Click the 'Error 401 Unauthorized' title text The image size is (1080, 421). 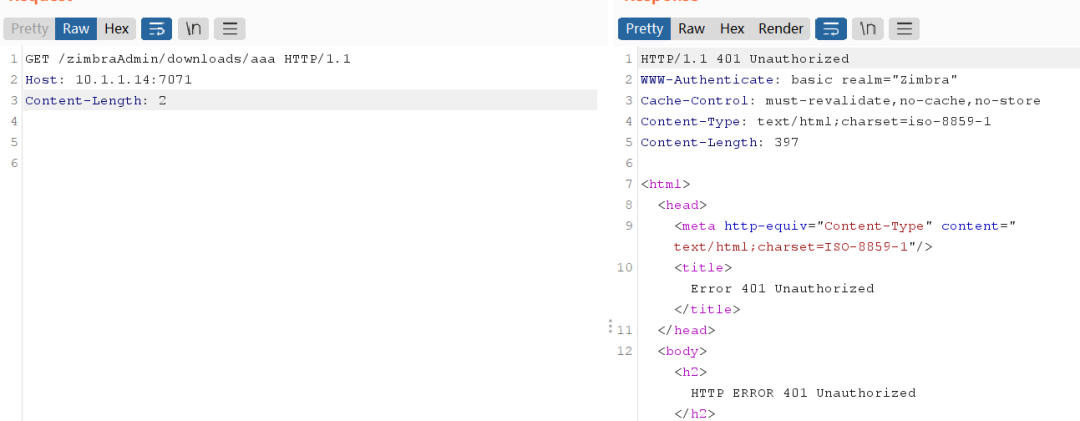(x=782, y=289)
